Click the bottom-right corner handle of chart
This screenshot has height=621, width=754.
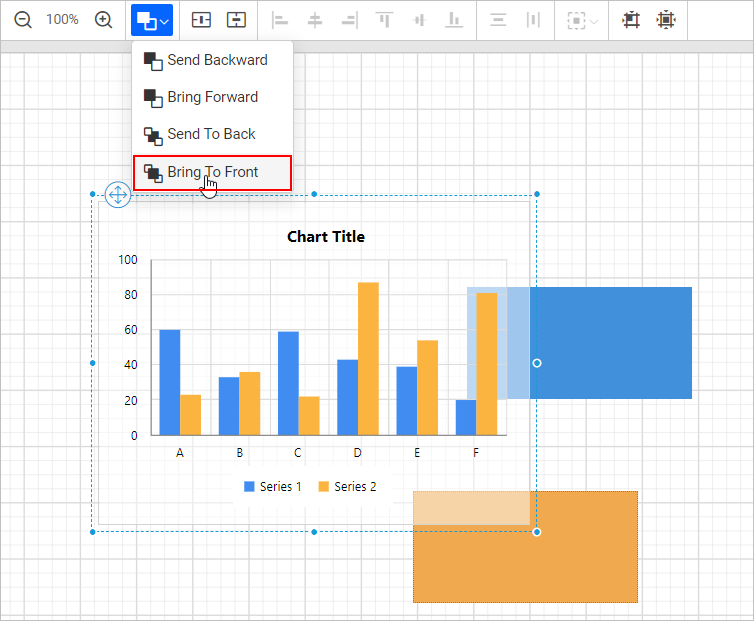coord(537,532)
